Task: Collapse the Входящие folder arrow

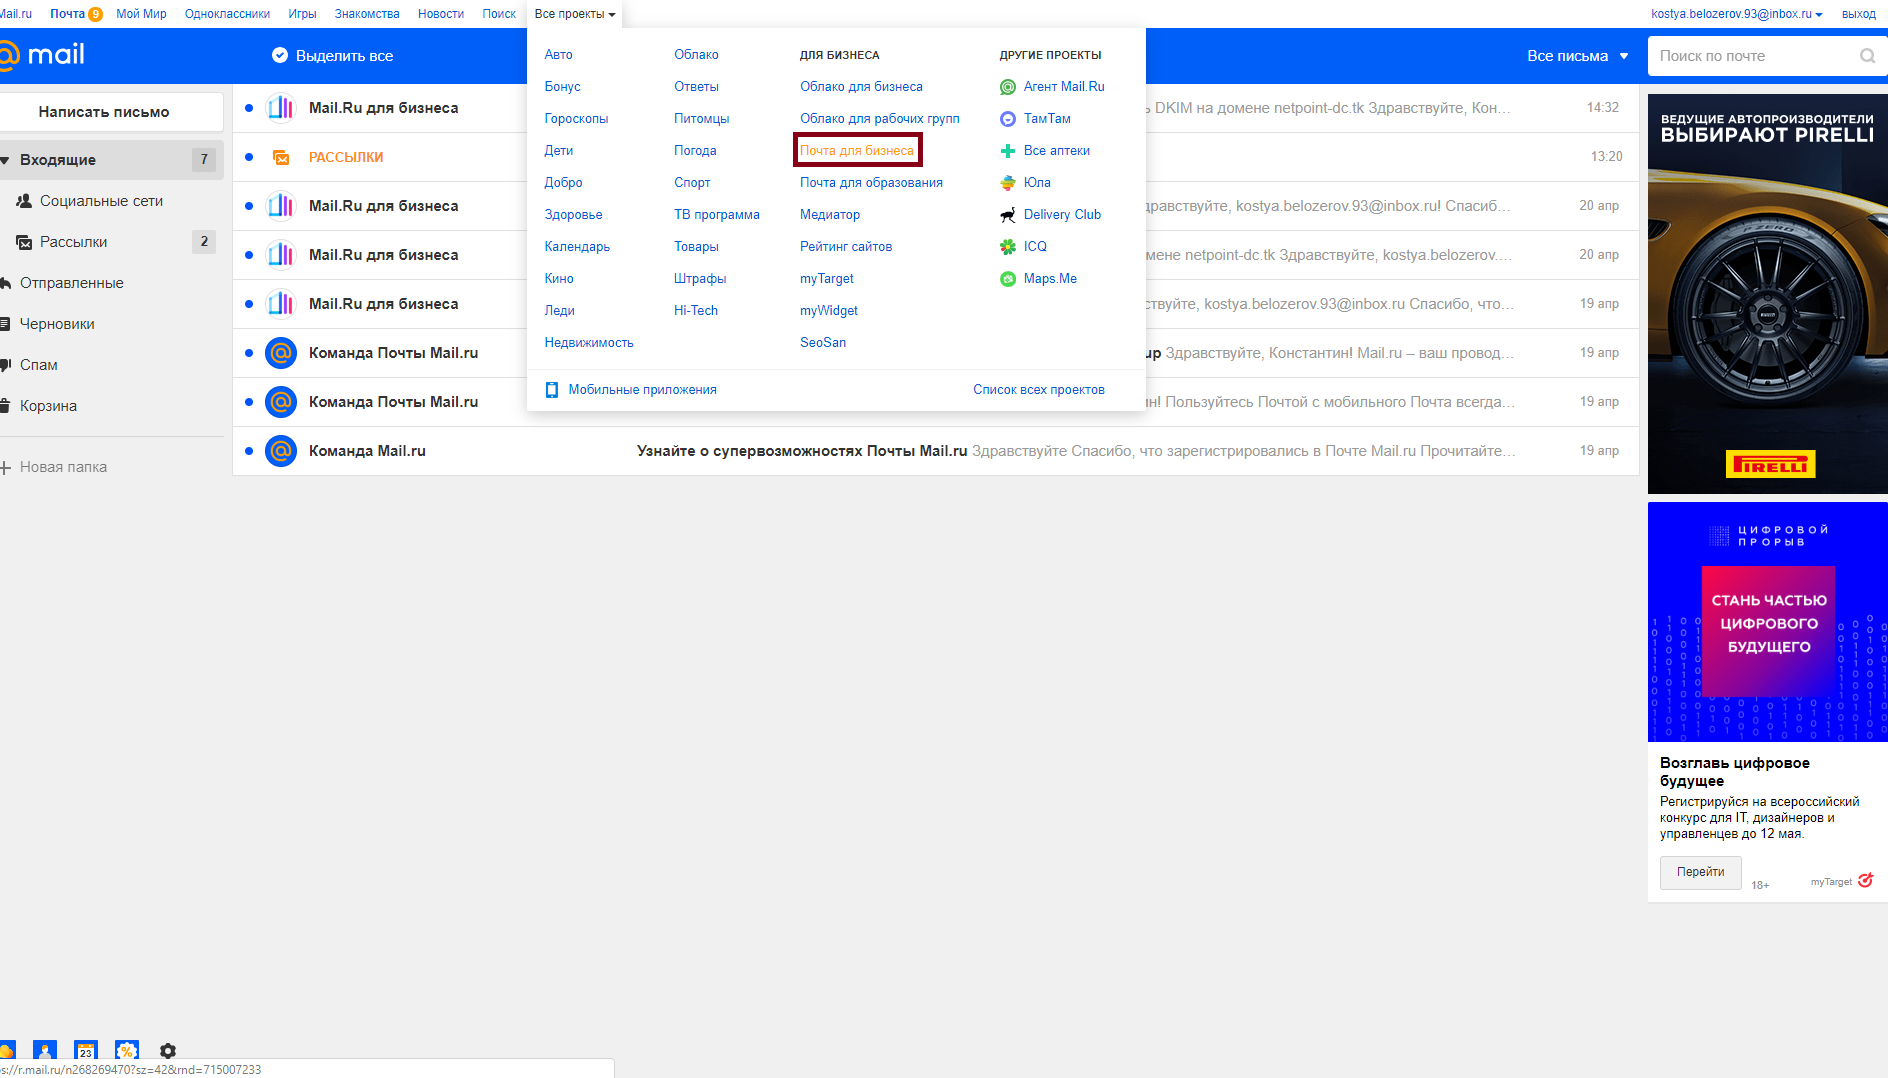Action: [5, 160]
